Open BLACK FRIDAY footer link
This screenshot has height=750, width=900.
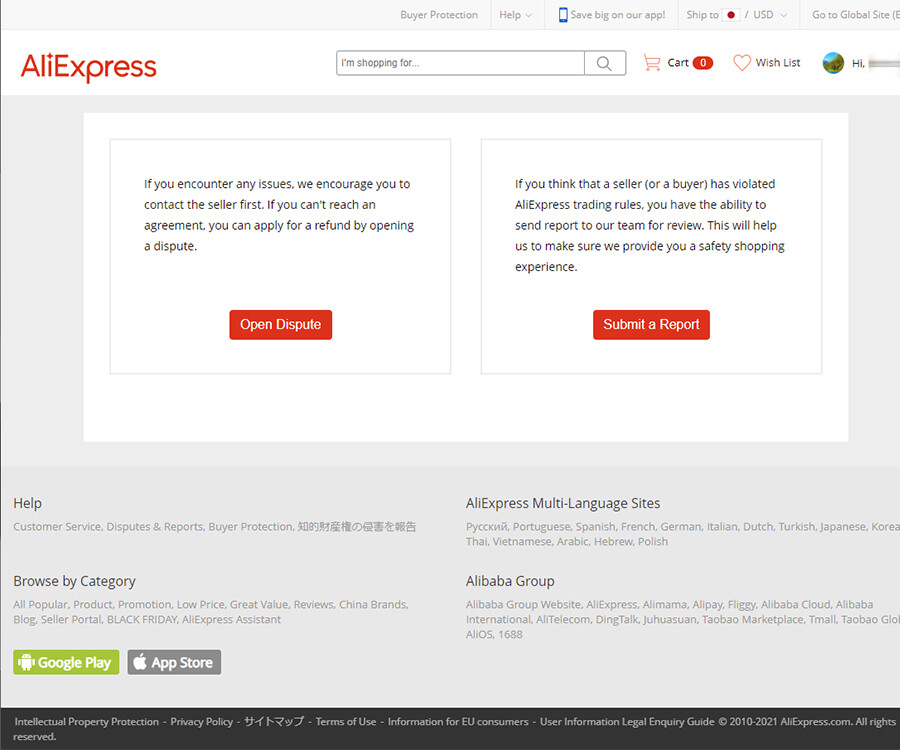(142, 620)
